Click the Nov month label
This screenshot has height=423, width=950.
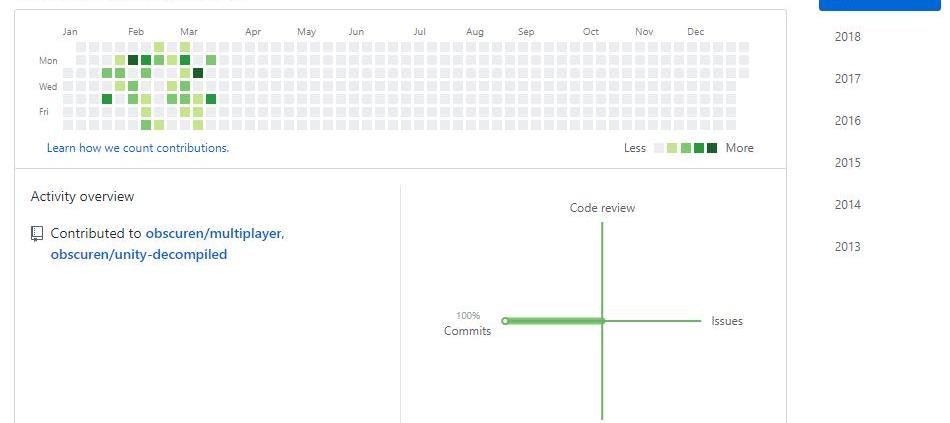point(644,32)
